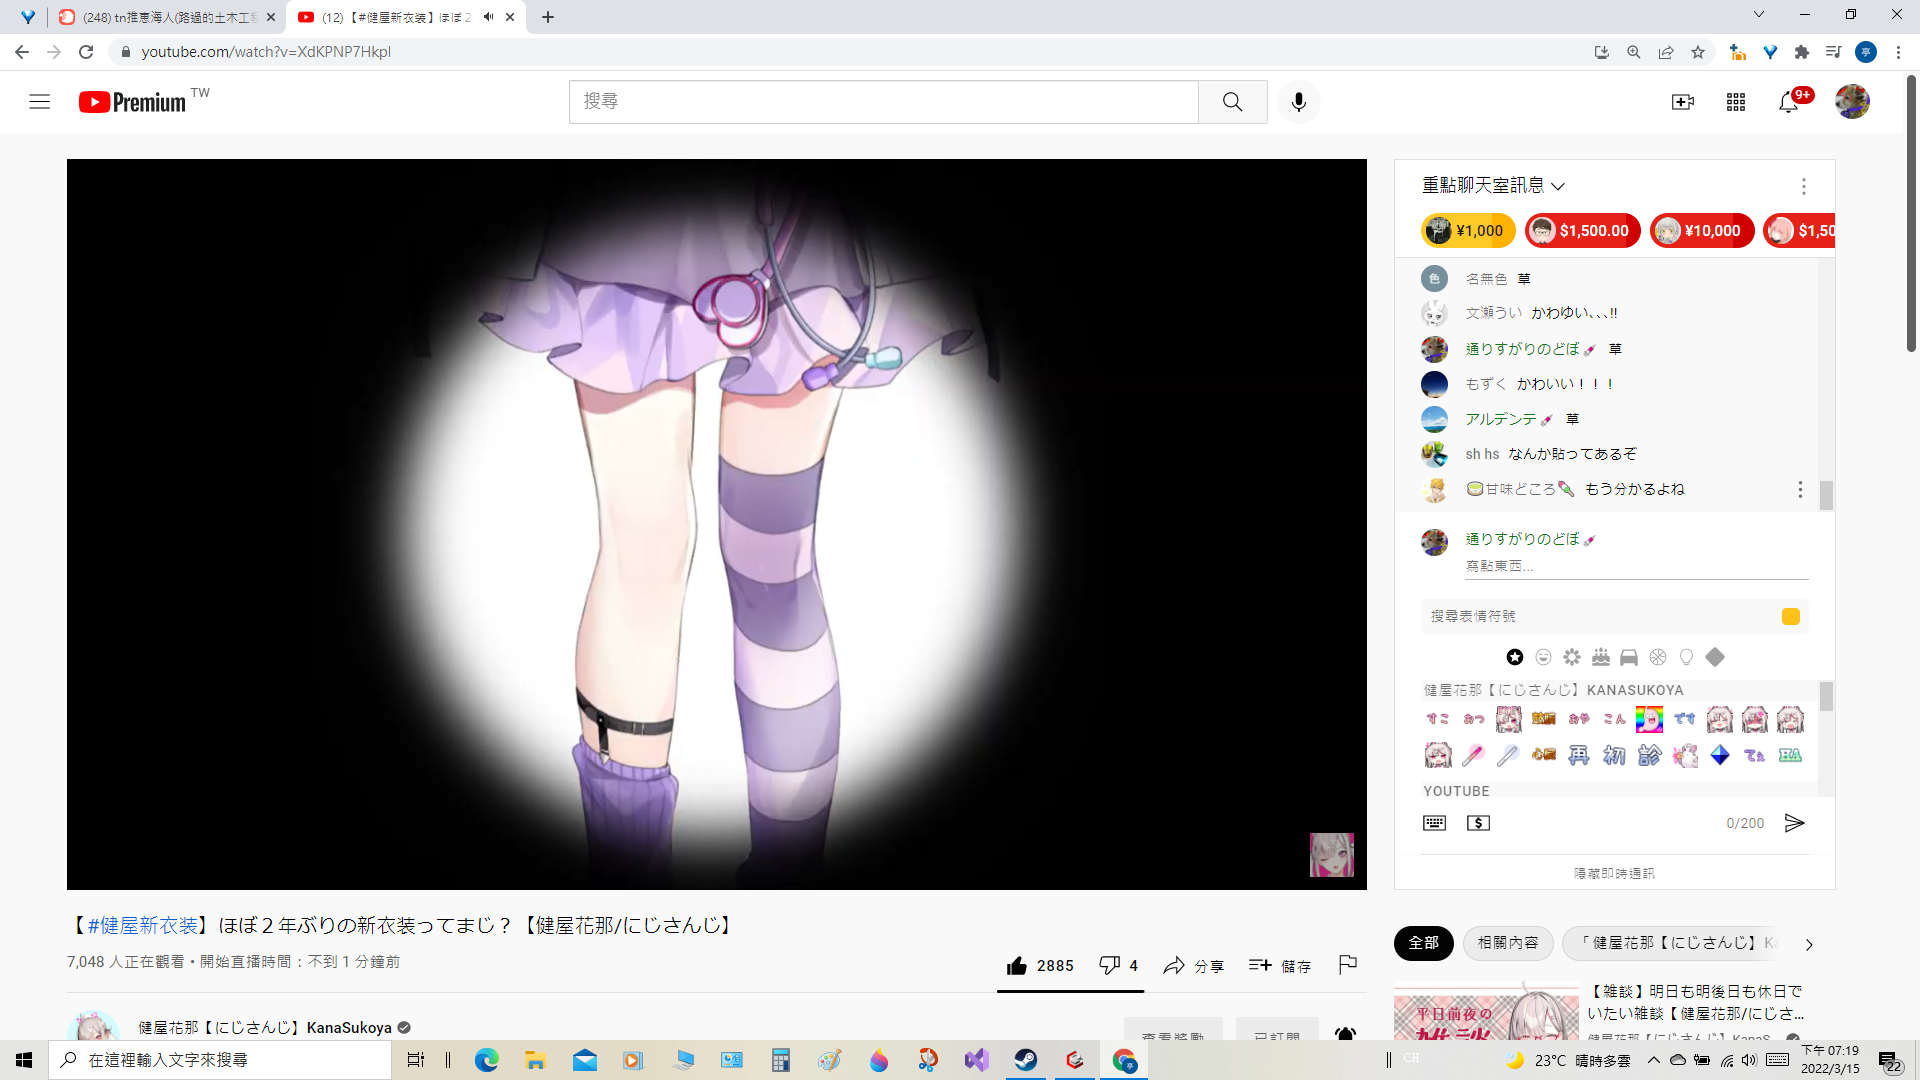Screen dimensions: 1920x1080
Task: Select diamond symbols emoji category
Action: [1715, 657]
